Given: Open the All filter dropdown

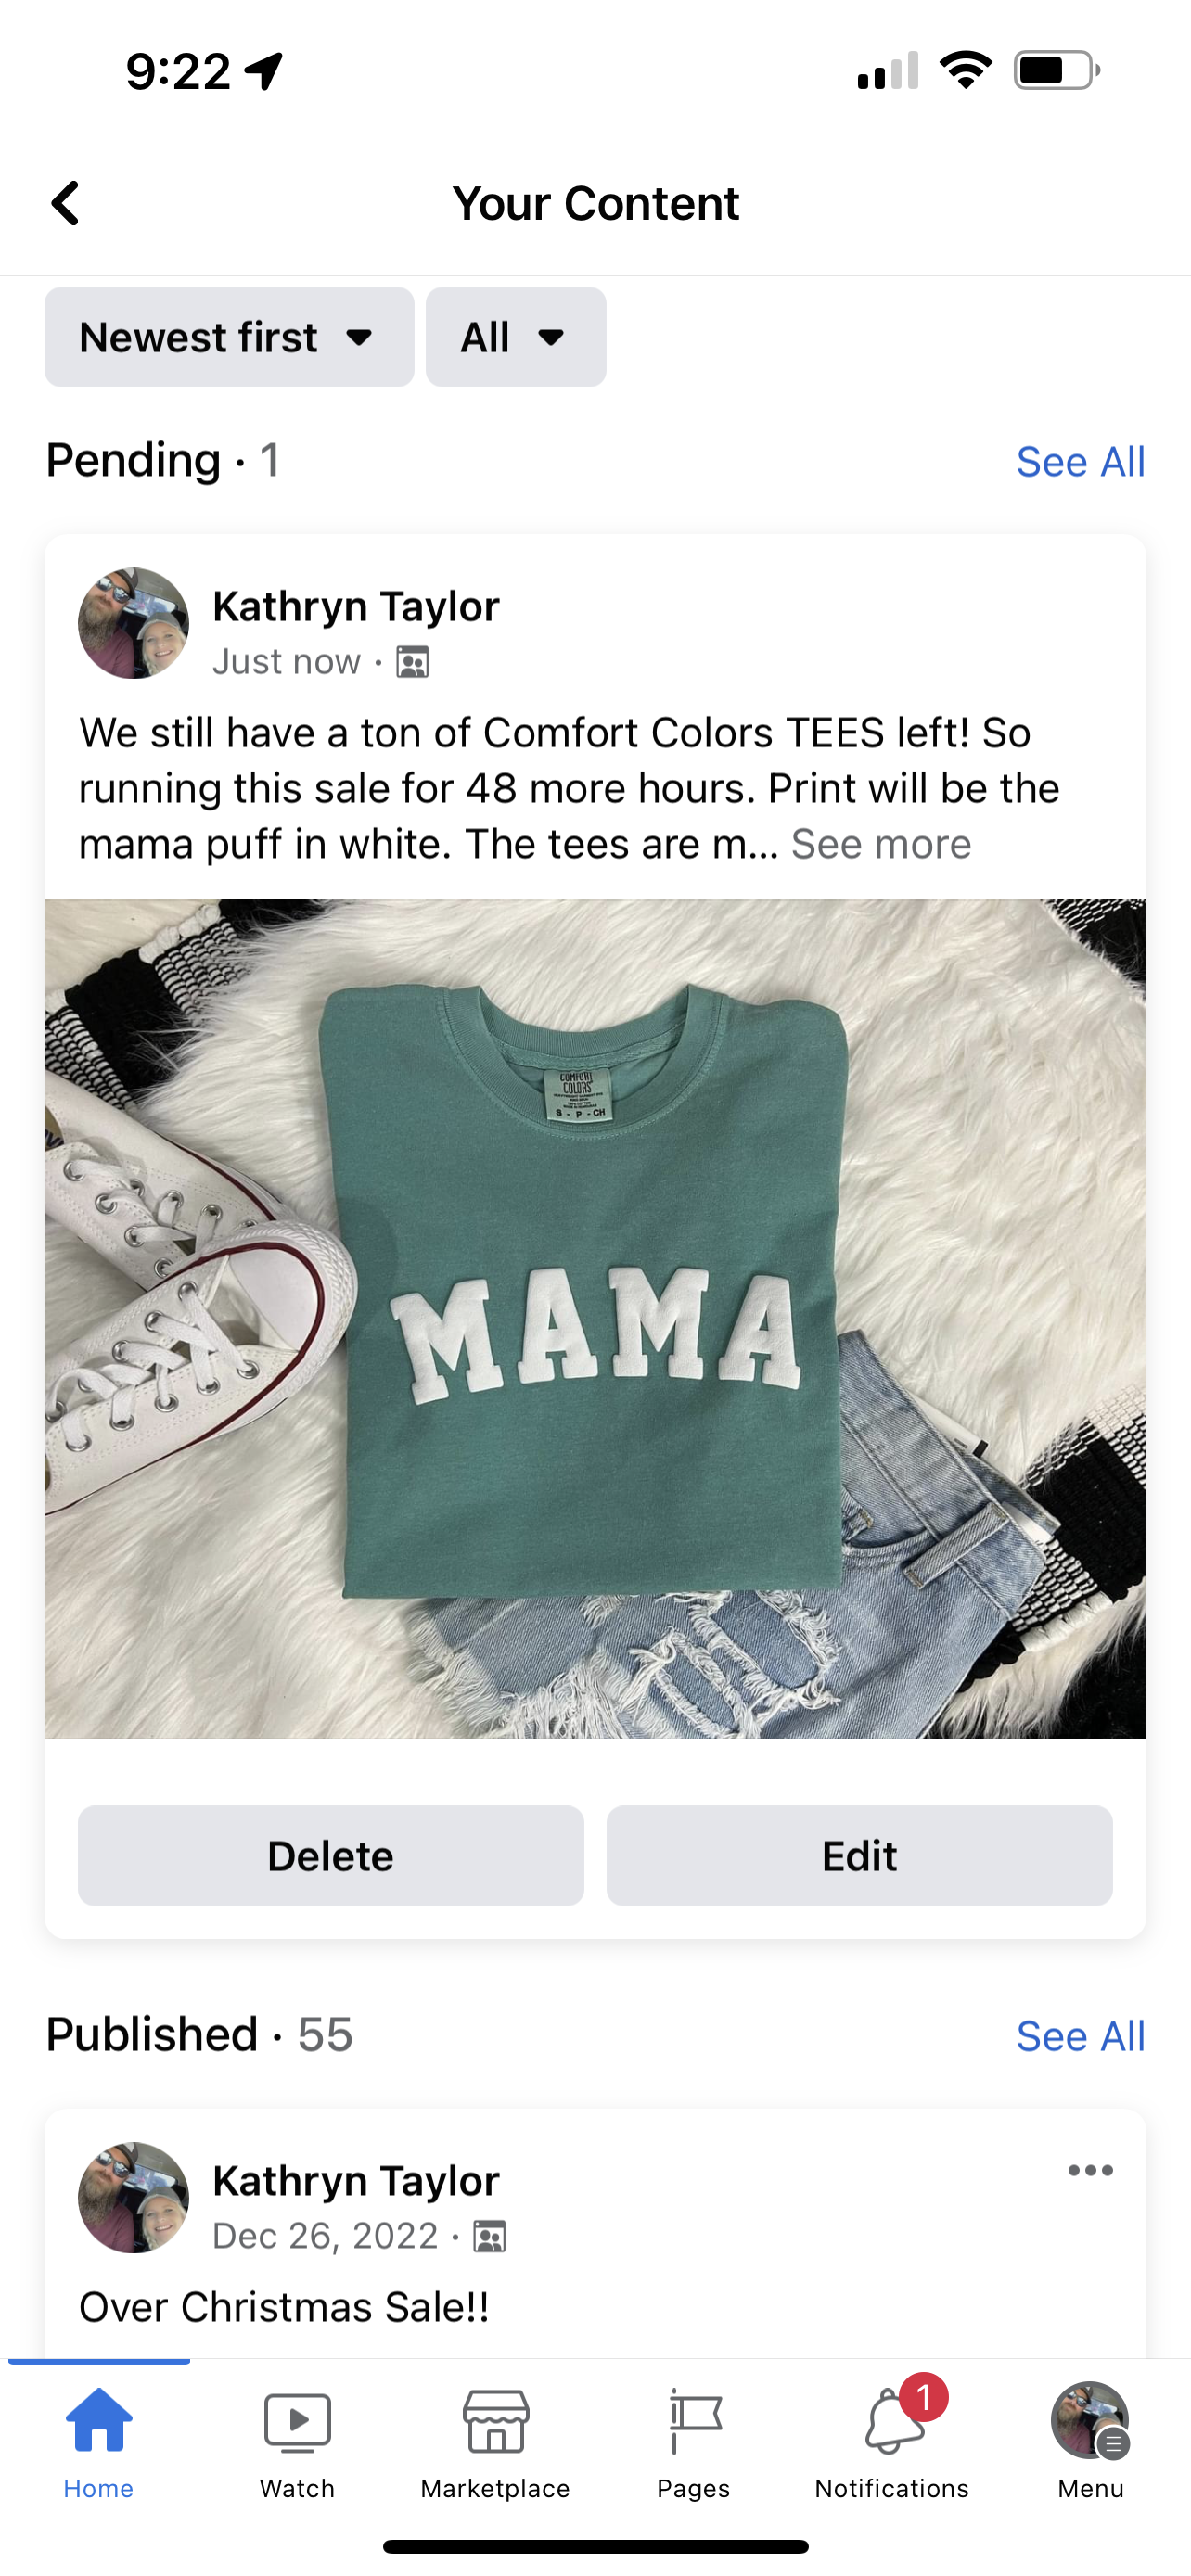Looking at the screenshot, I should [515, 337].
